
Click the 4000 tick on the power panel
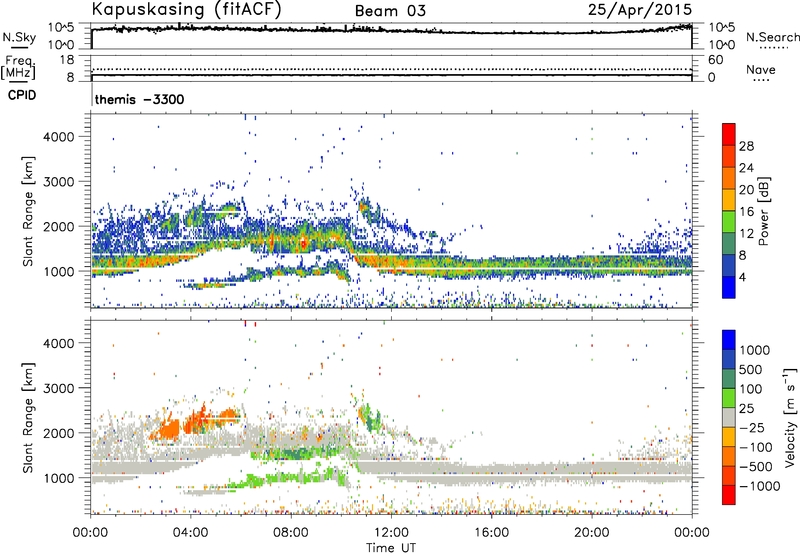pos(58,137)
